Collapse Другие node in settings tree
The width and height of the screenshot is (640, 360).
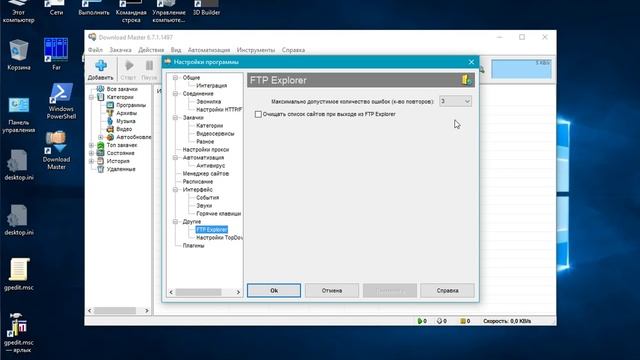tap(175, 222)
